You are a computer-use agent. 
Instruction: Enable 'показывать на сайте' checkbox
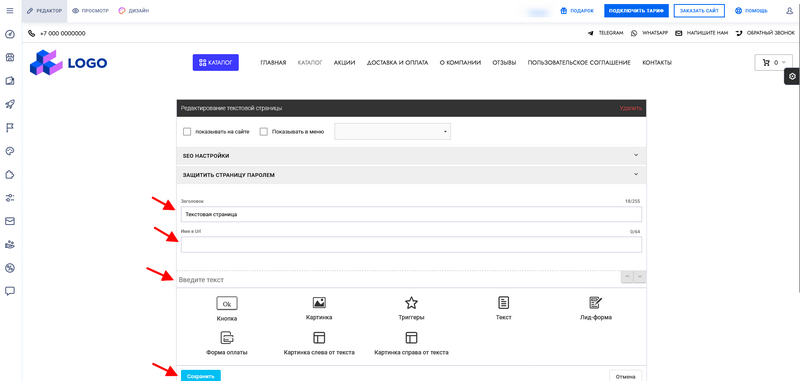[x=187, y=132]
